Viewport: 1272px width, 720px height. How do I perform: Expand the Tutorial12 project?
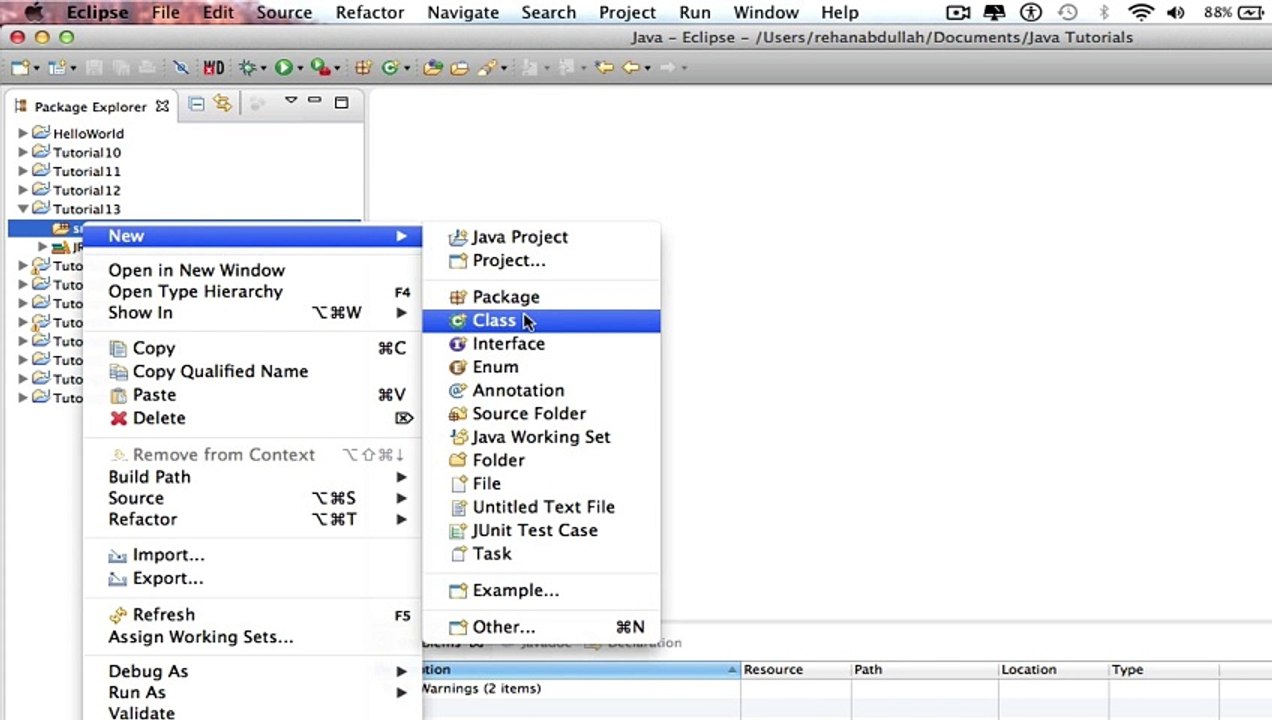click(23, 190)
